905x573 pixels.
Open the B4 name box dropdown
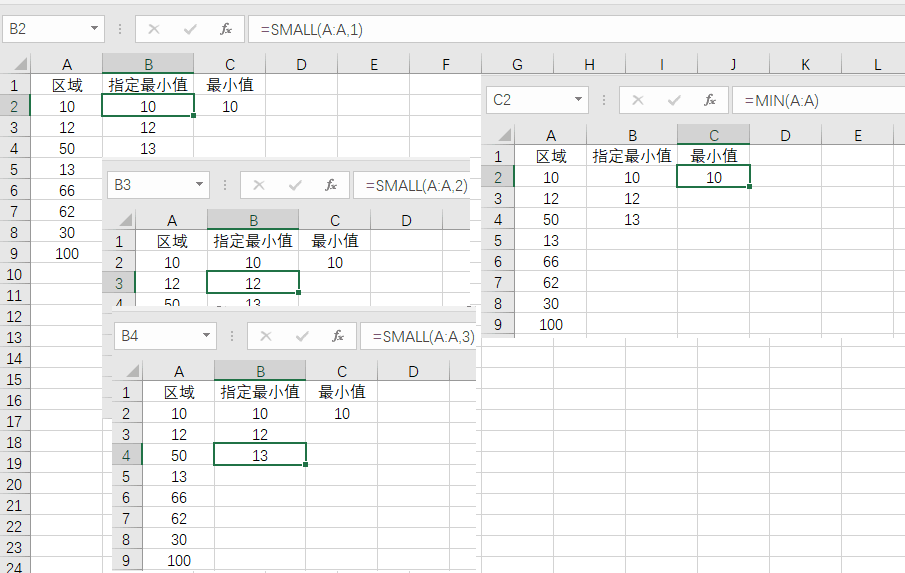pos(206,335)
